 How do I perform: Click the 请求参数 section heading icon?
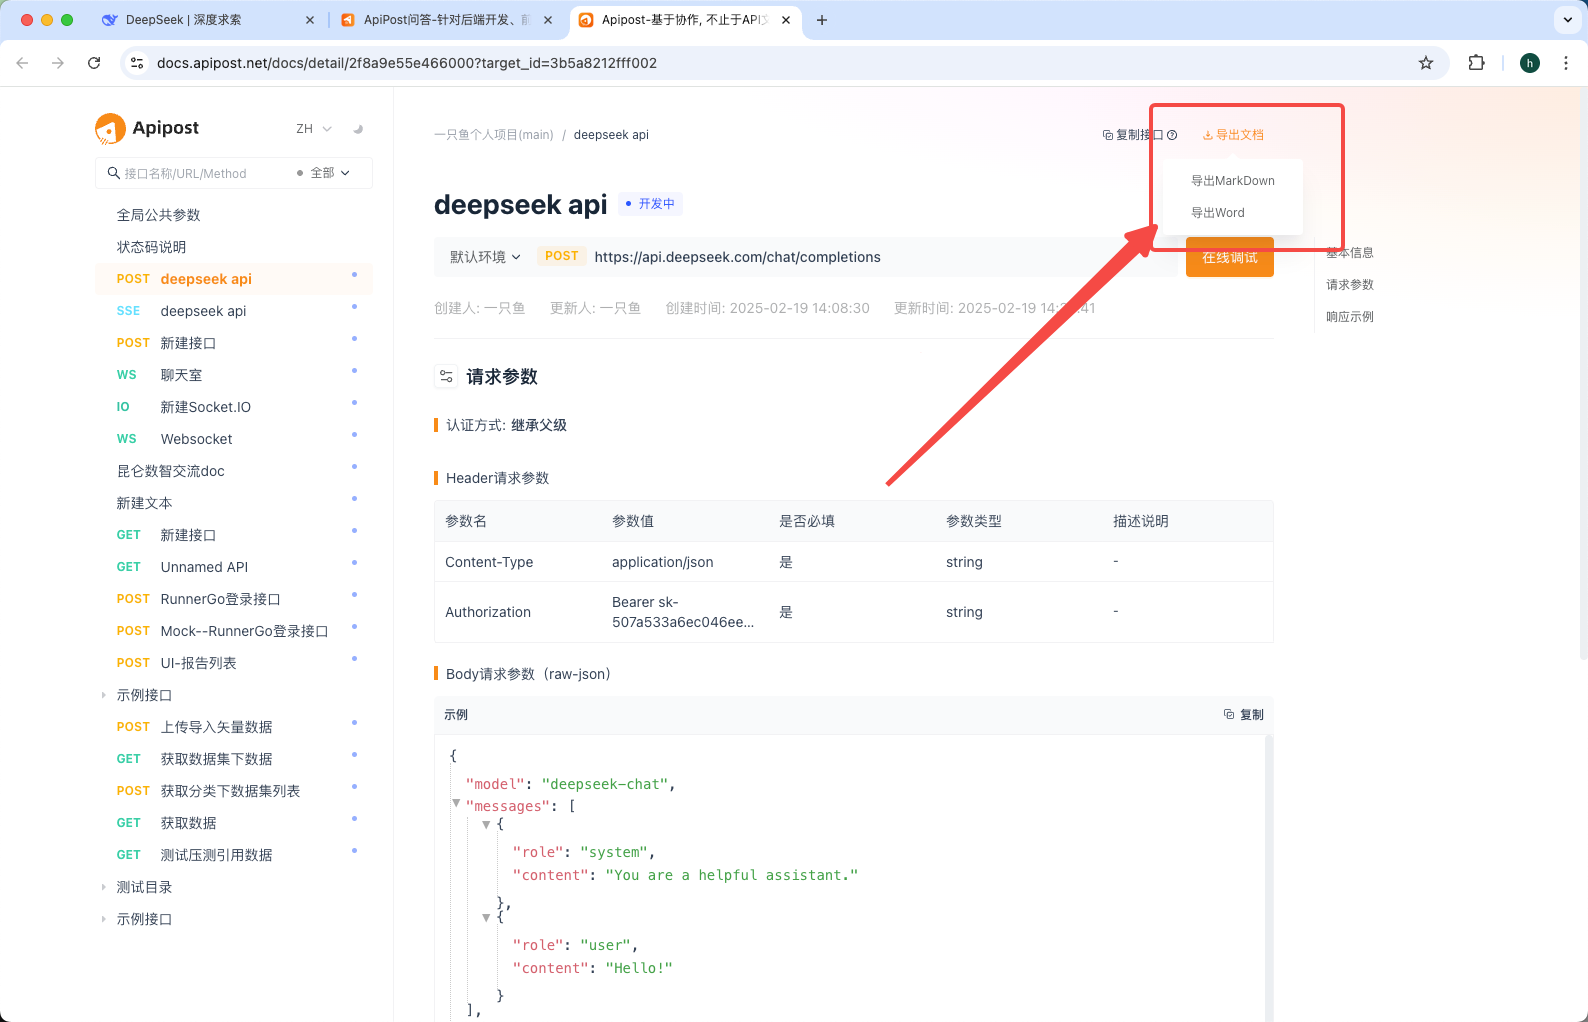coord(447,377)
